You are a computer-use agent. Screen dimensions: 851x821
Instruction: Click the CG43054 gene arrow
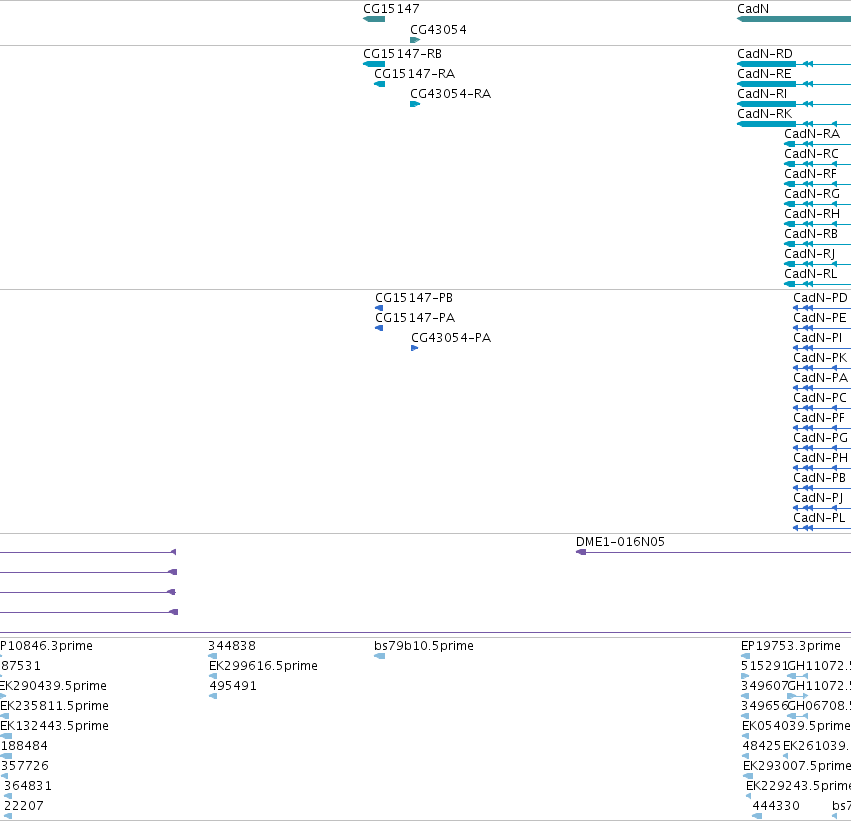(x=415, y=40)
